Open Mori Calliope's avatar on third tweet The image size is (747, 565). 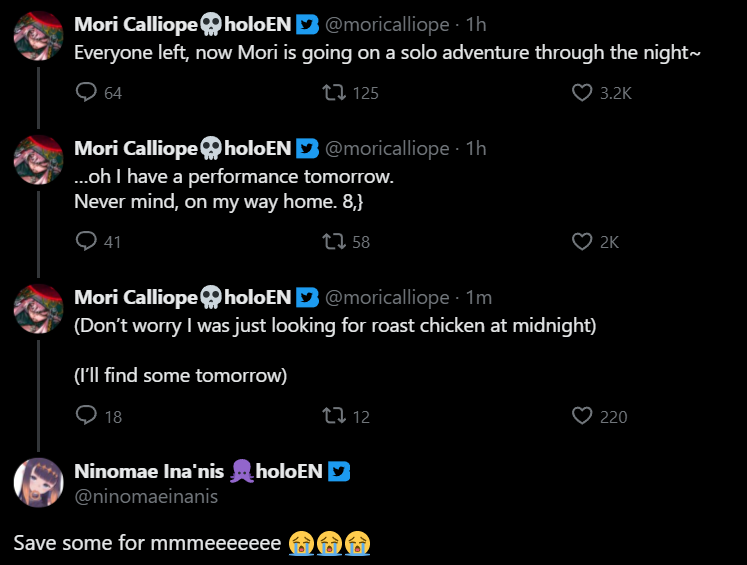click(x=39, y=309)
